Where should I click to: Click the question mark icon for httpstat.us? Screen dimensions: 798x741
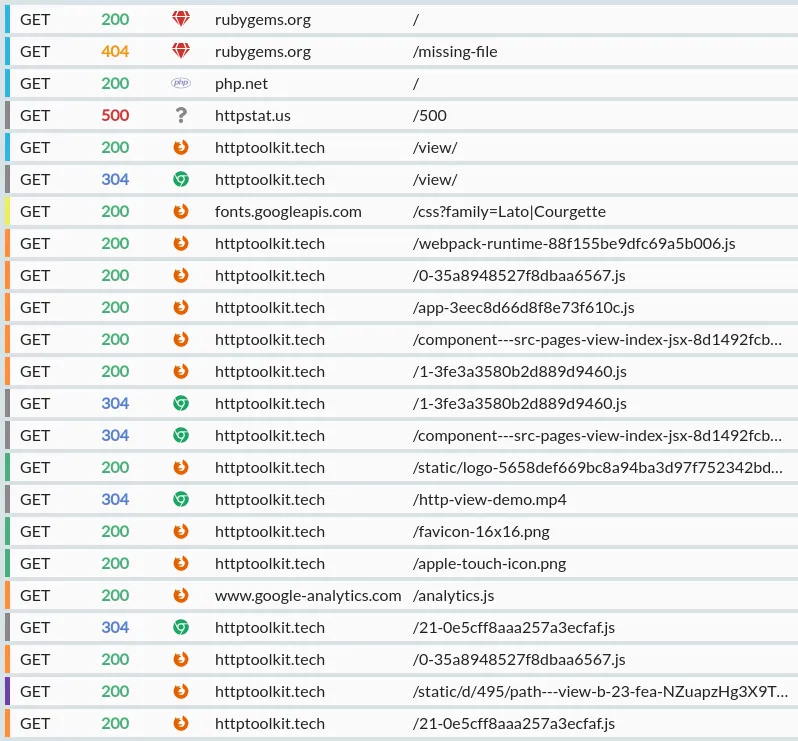click(181, 115)
